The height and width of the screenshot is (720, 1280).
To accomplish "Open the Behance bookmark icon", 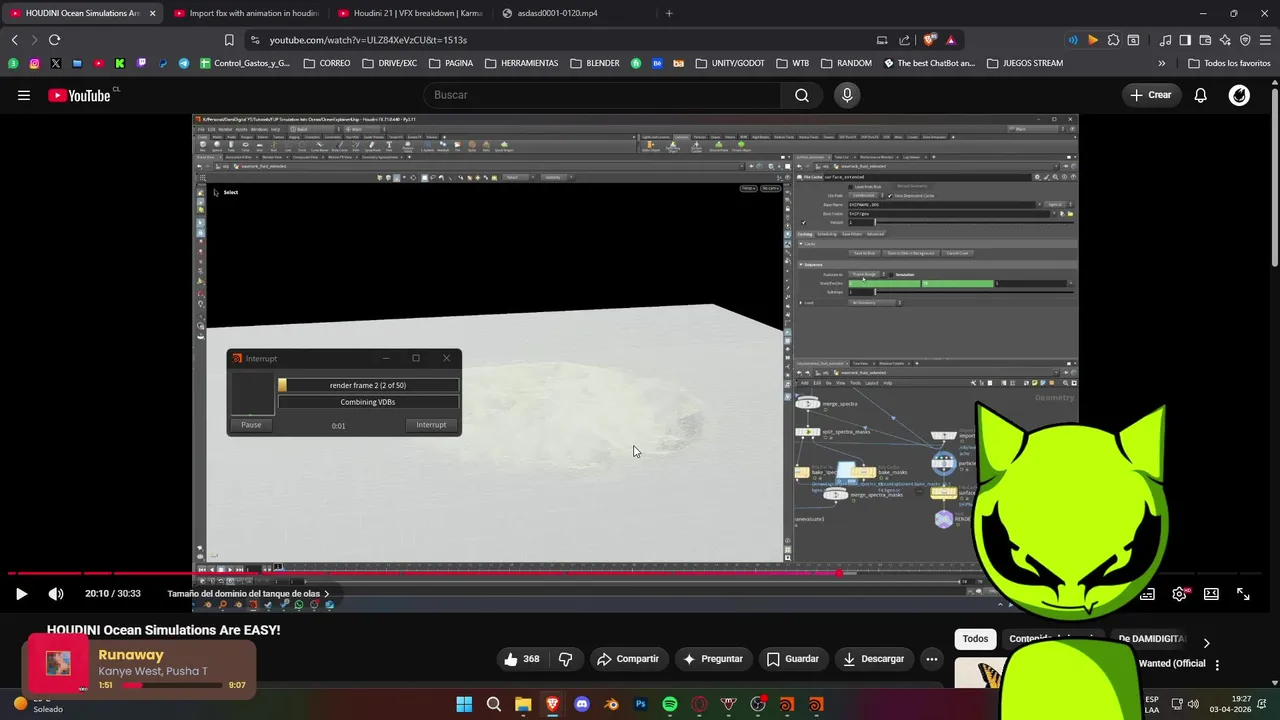I will (657, 63).
